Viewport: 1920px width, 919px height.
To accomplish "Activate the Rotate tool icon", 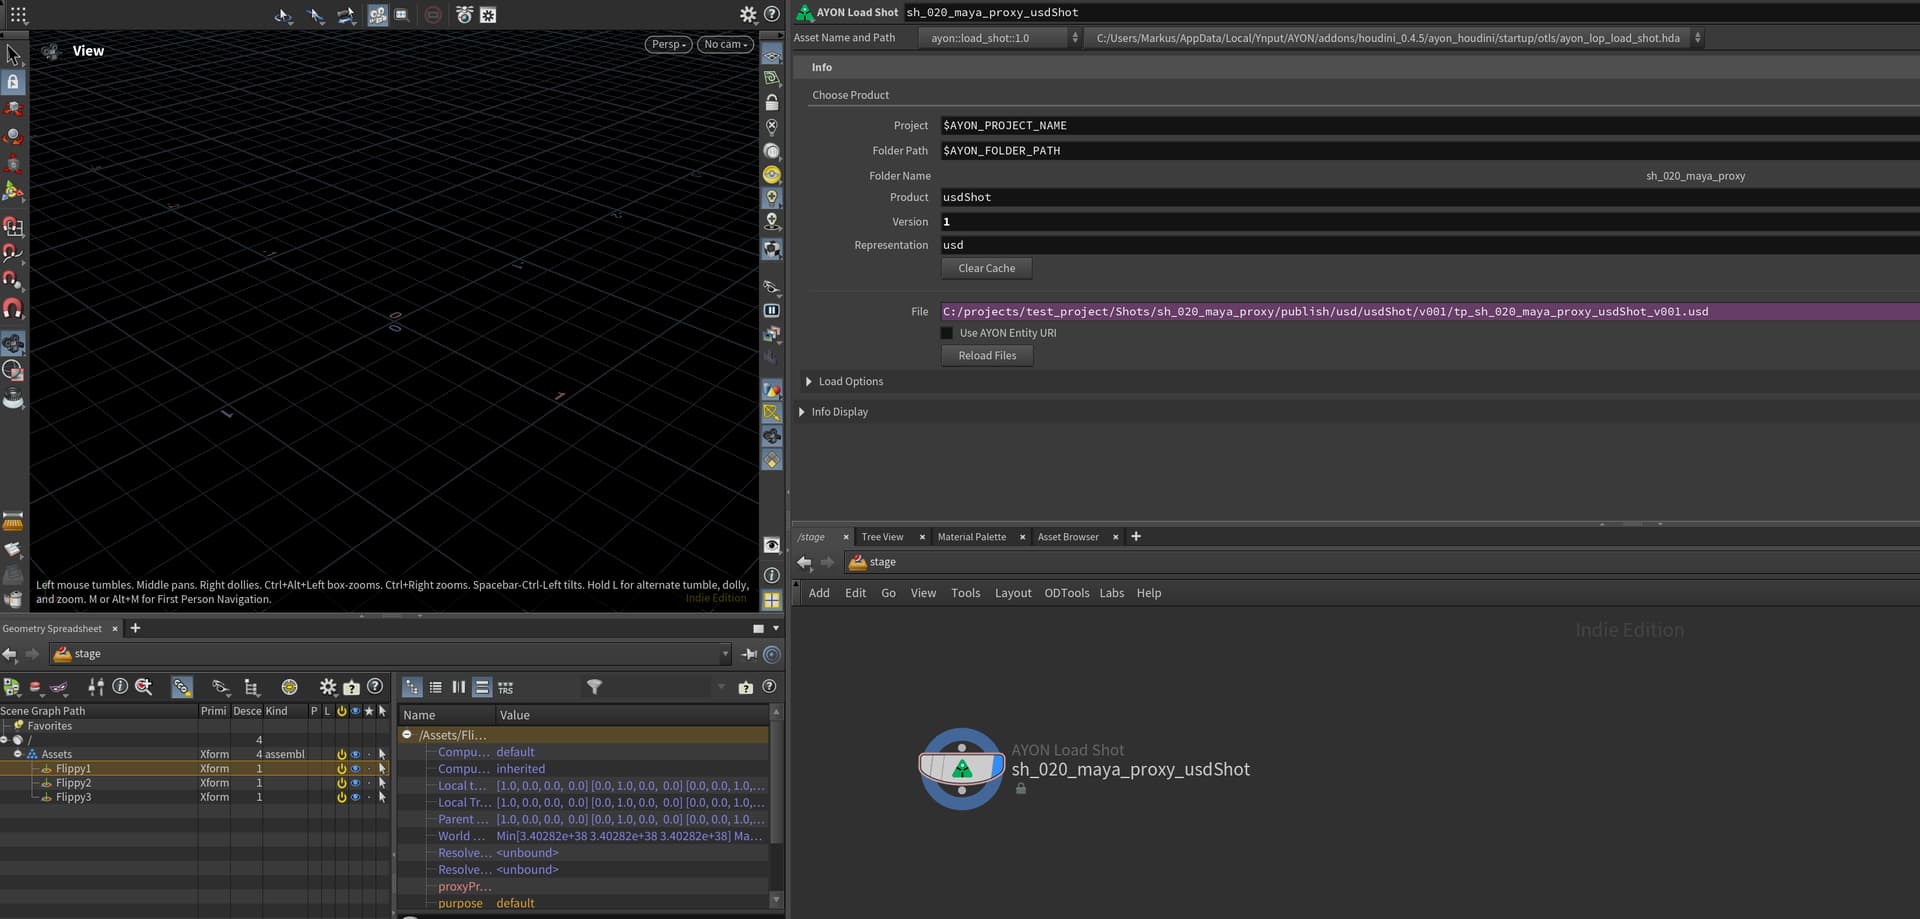I will (x=13, y=135).
